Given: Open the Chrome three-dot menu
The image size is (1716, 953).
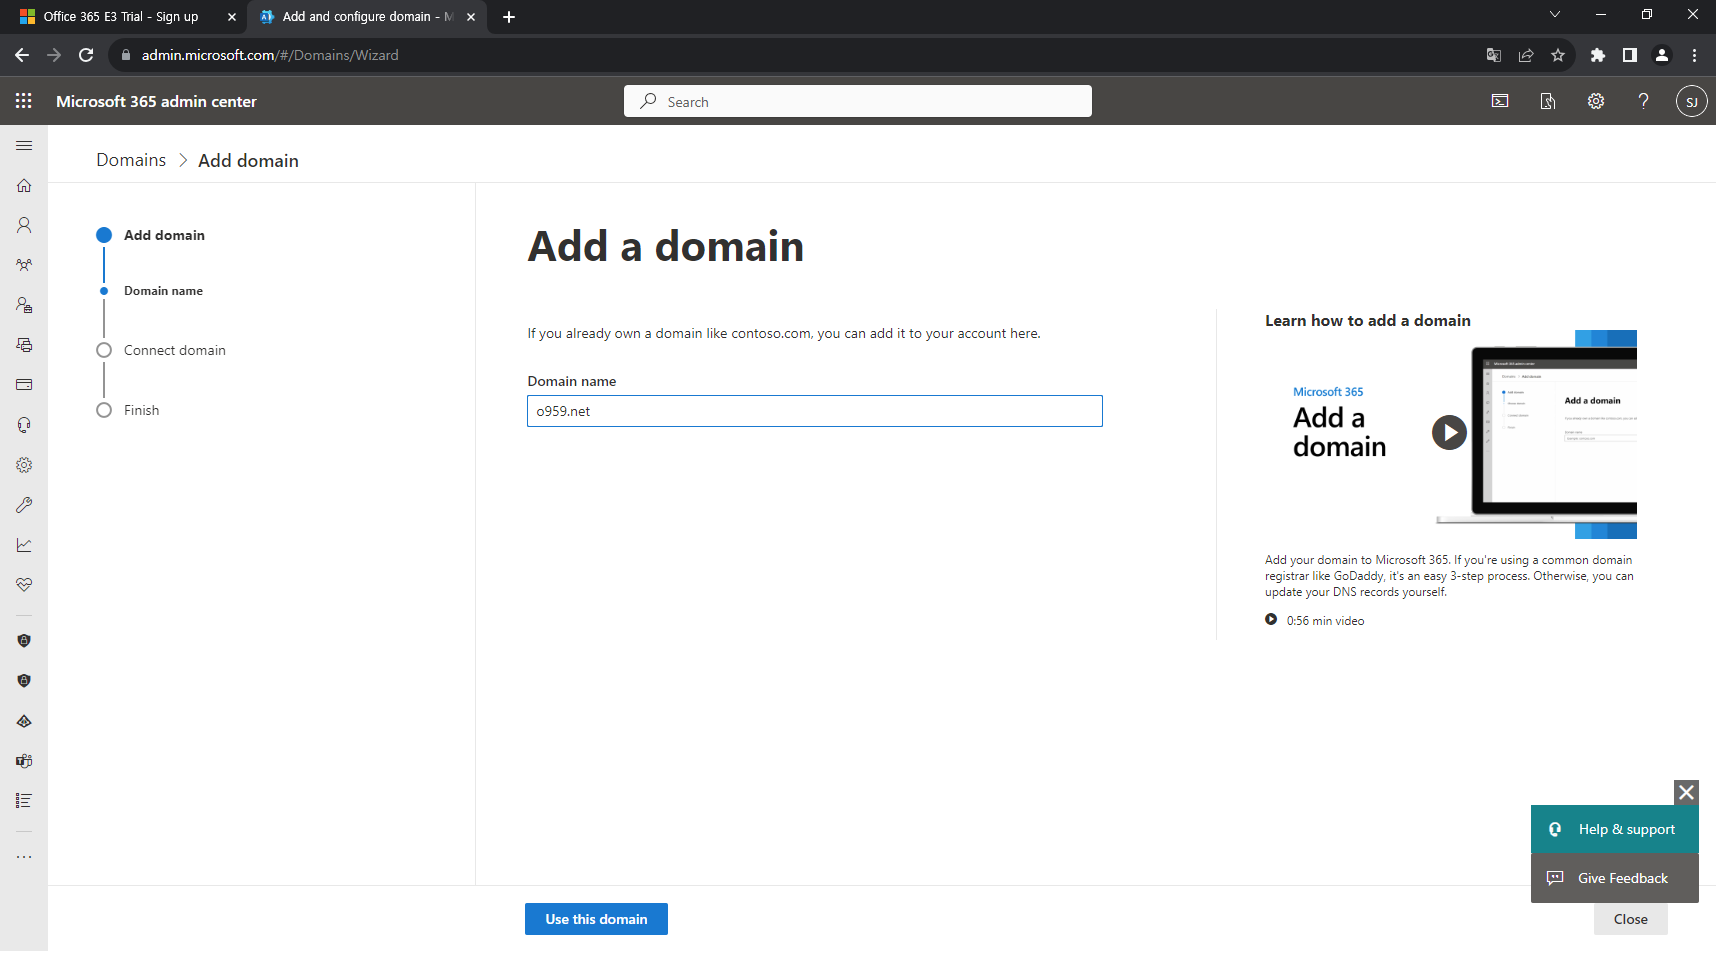Looking at the screenshot, I should tap(1694, 55).
